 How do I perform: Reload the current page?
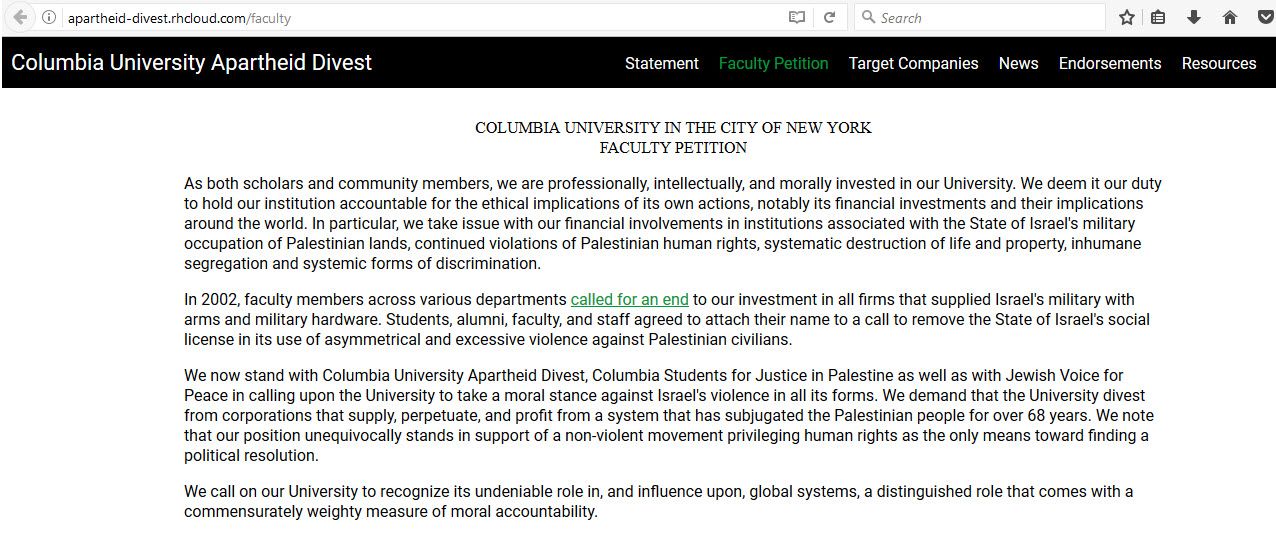tap(829, 17)
